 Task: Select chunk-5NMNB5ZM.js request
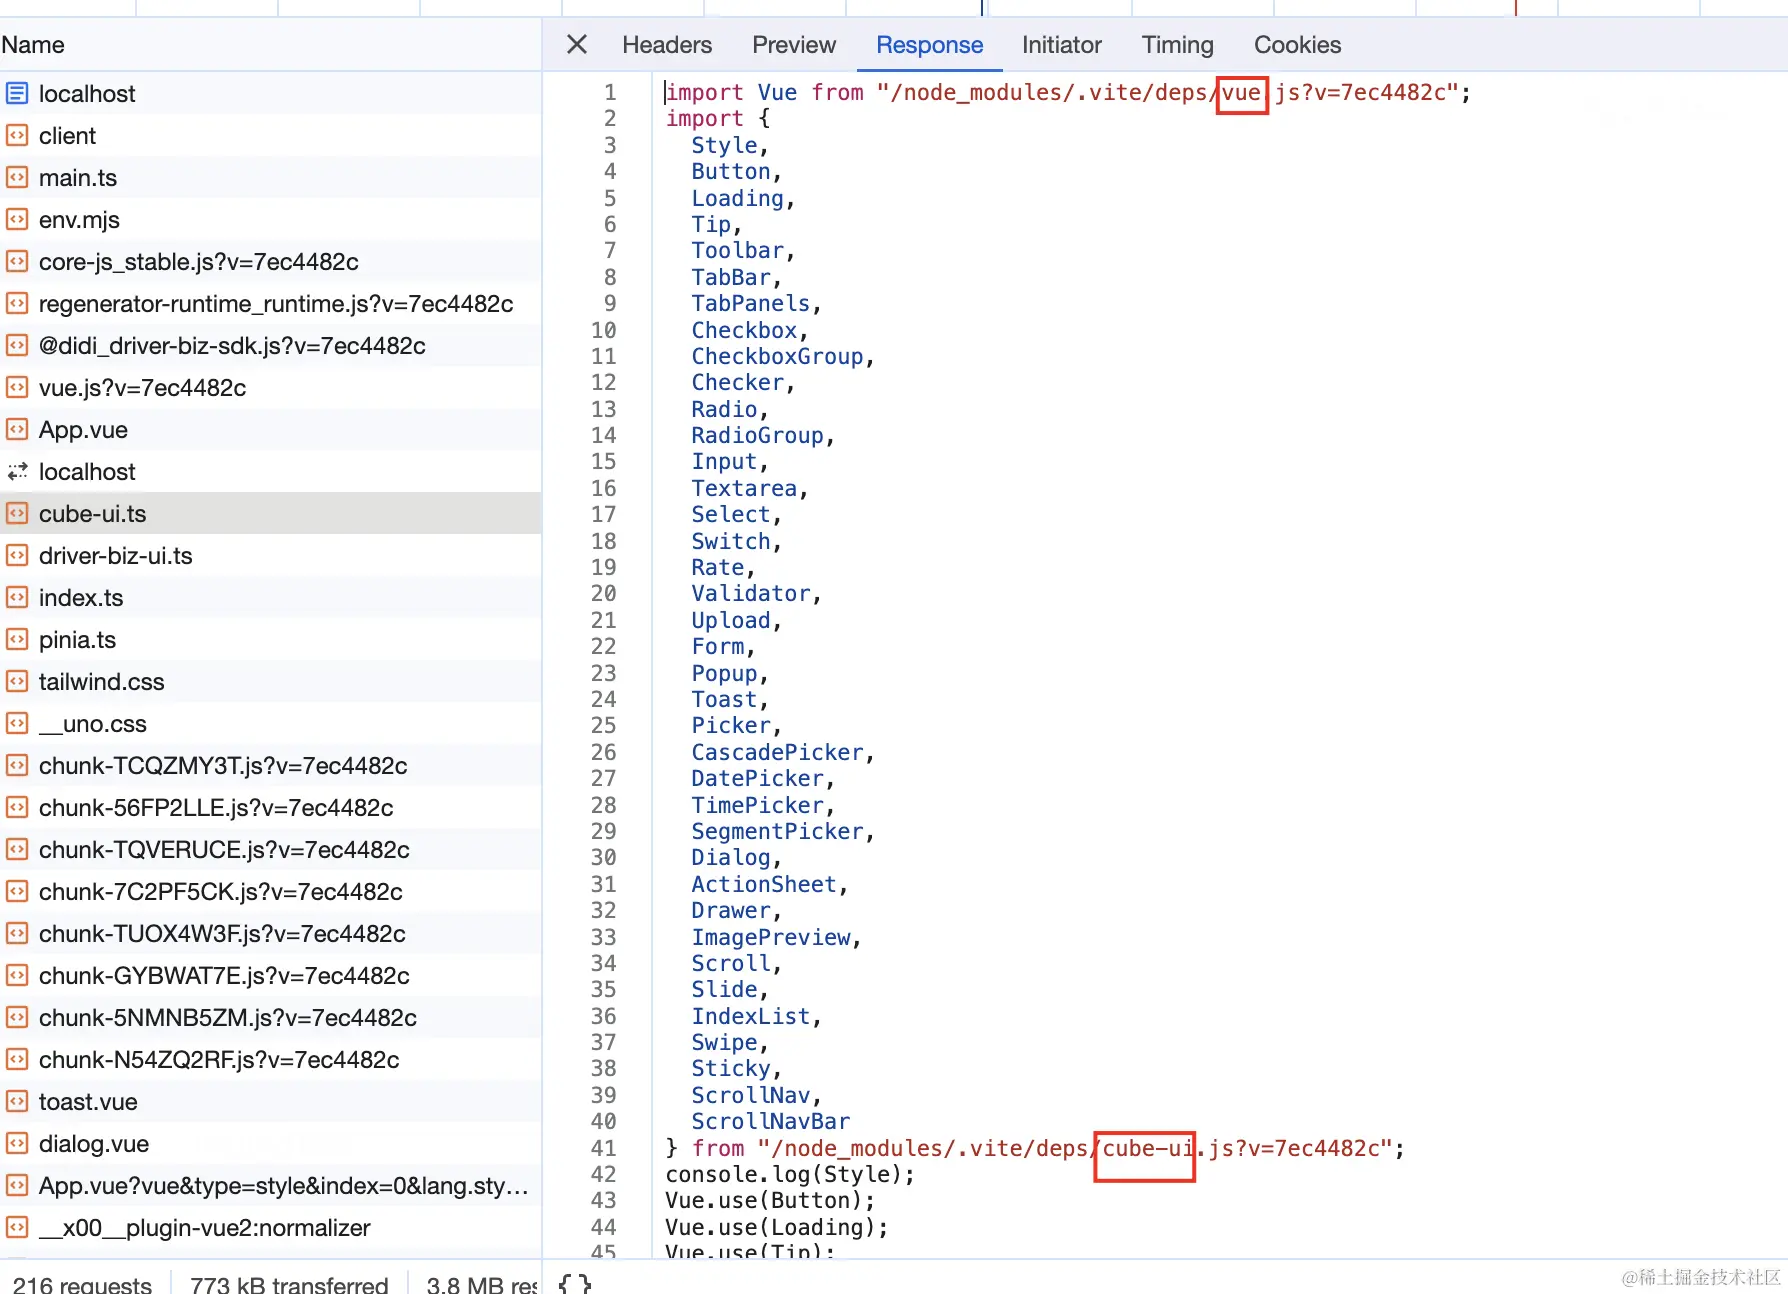point(271,1018)
